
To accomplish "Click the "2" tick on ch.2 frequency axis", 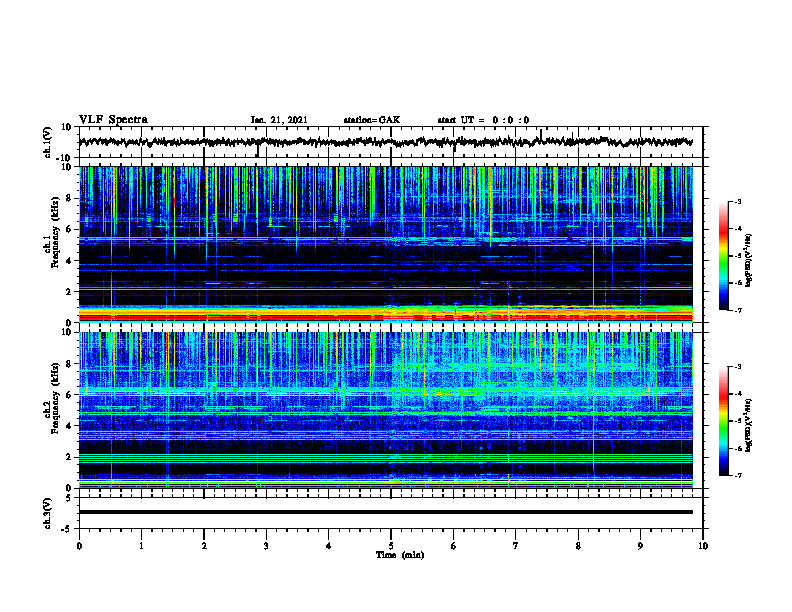I will pyautogui.click(x=69, y=457).
